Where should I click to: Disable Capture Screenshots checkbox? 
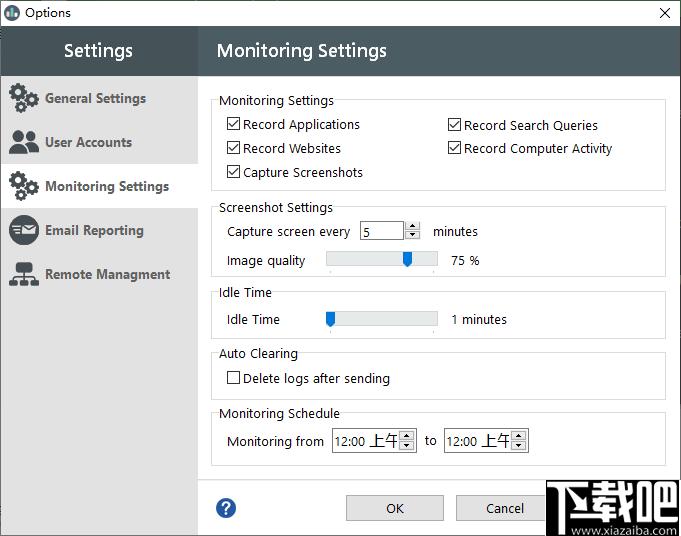click(233, 172)
